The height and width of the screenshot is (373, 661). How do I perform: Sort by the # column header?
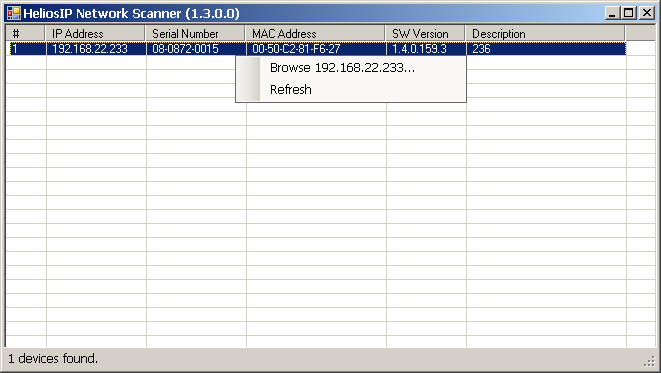pyautogui.click(x=25, y=33)
